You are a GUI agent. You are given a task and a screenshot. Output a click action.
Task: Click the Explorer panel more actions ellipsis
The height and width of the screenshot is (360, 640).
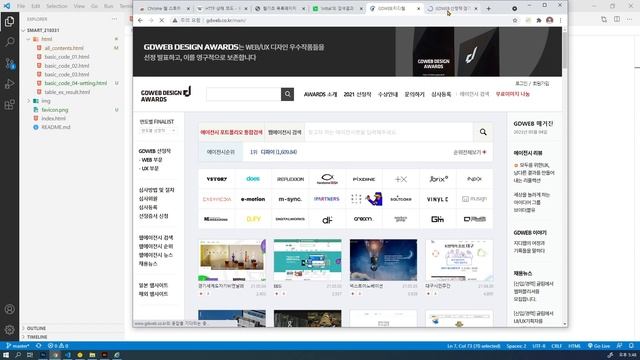(114, 19)
